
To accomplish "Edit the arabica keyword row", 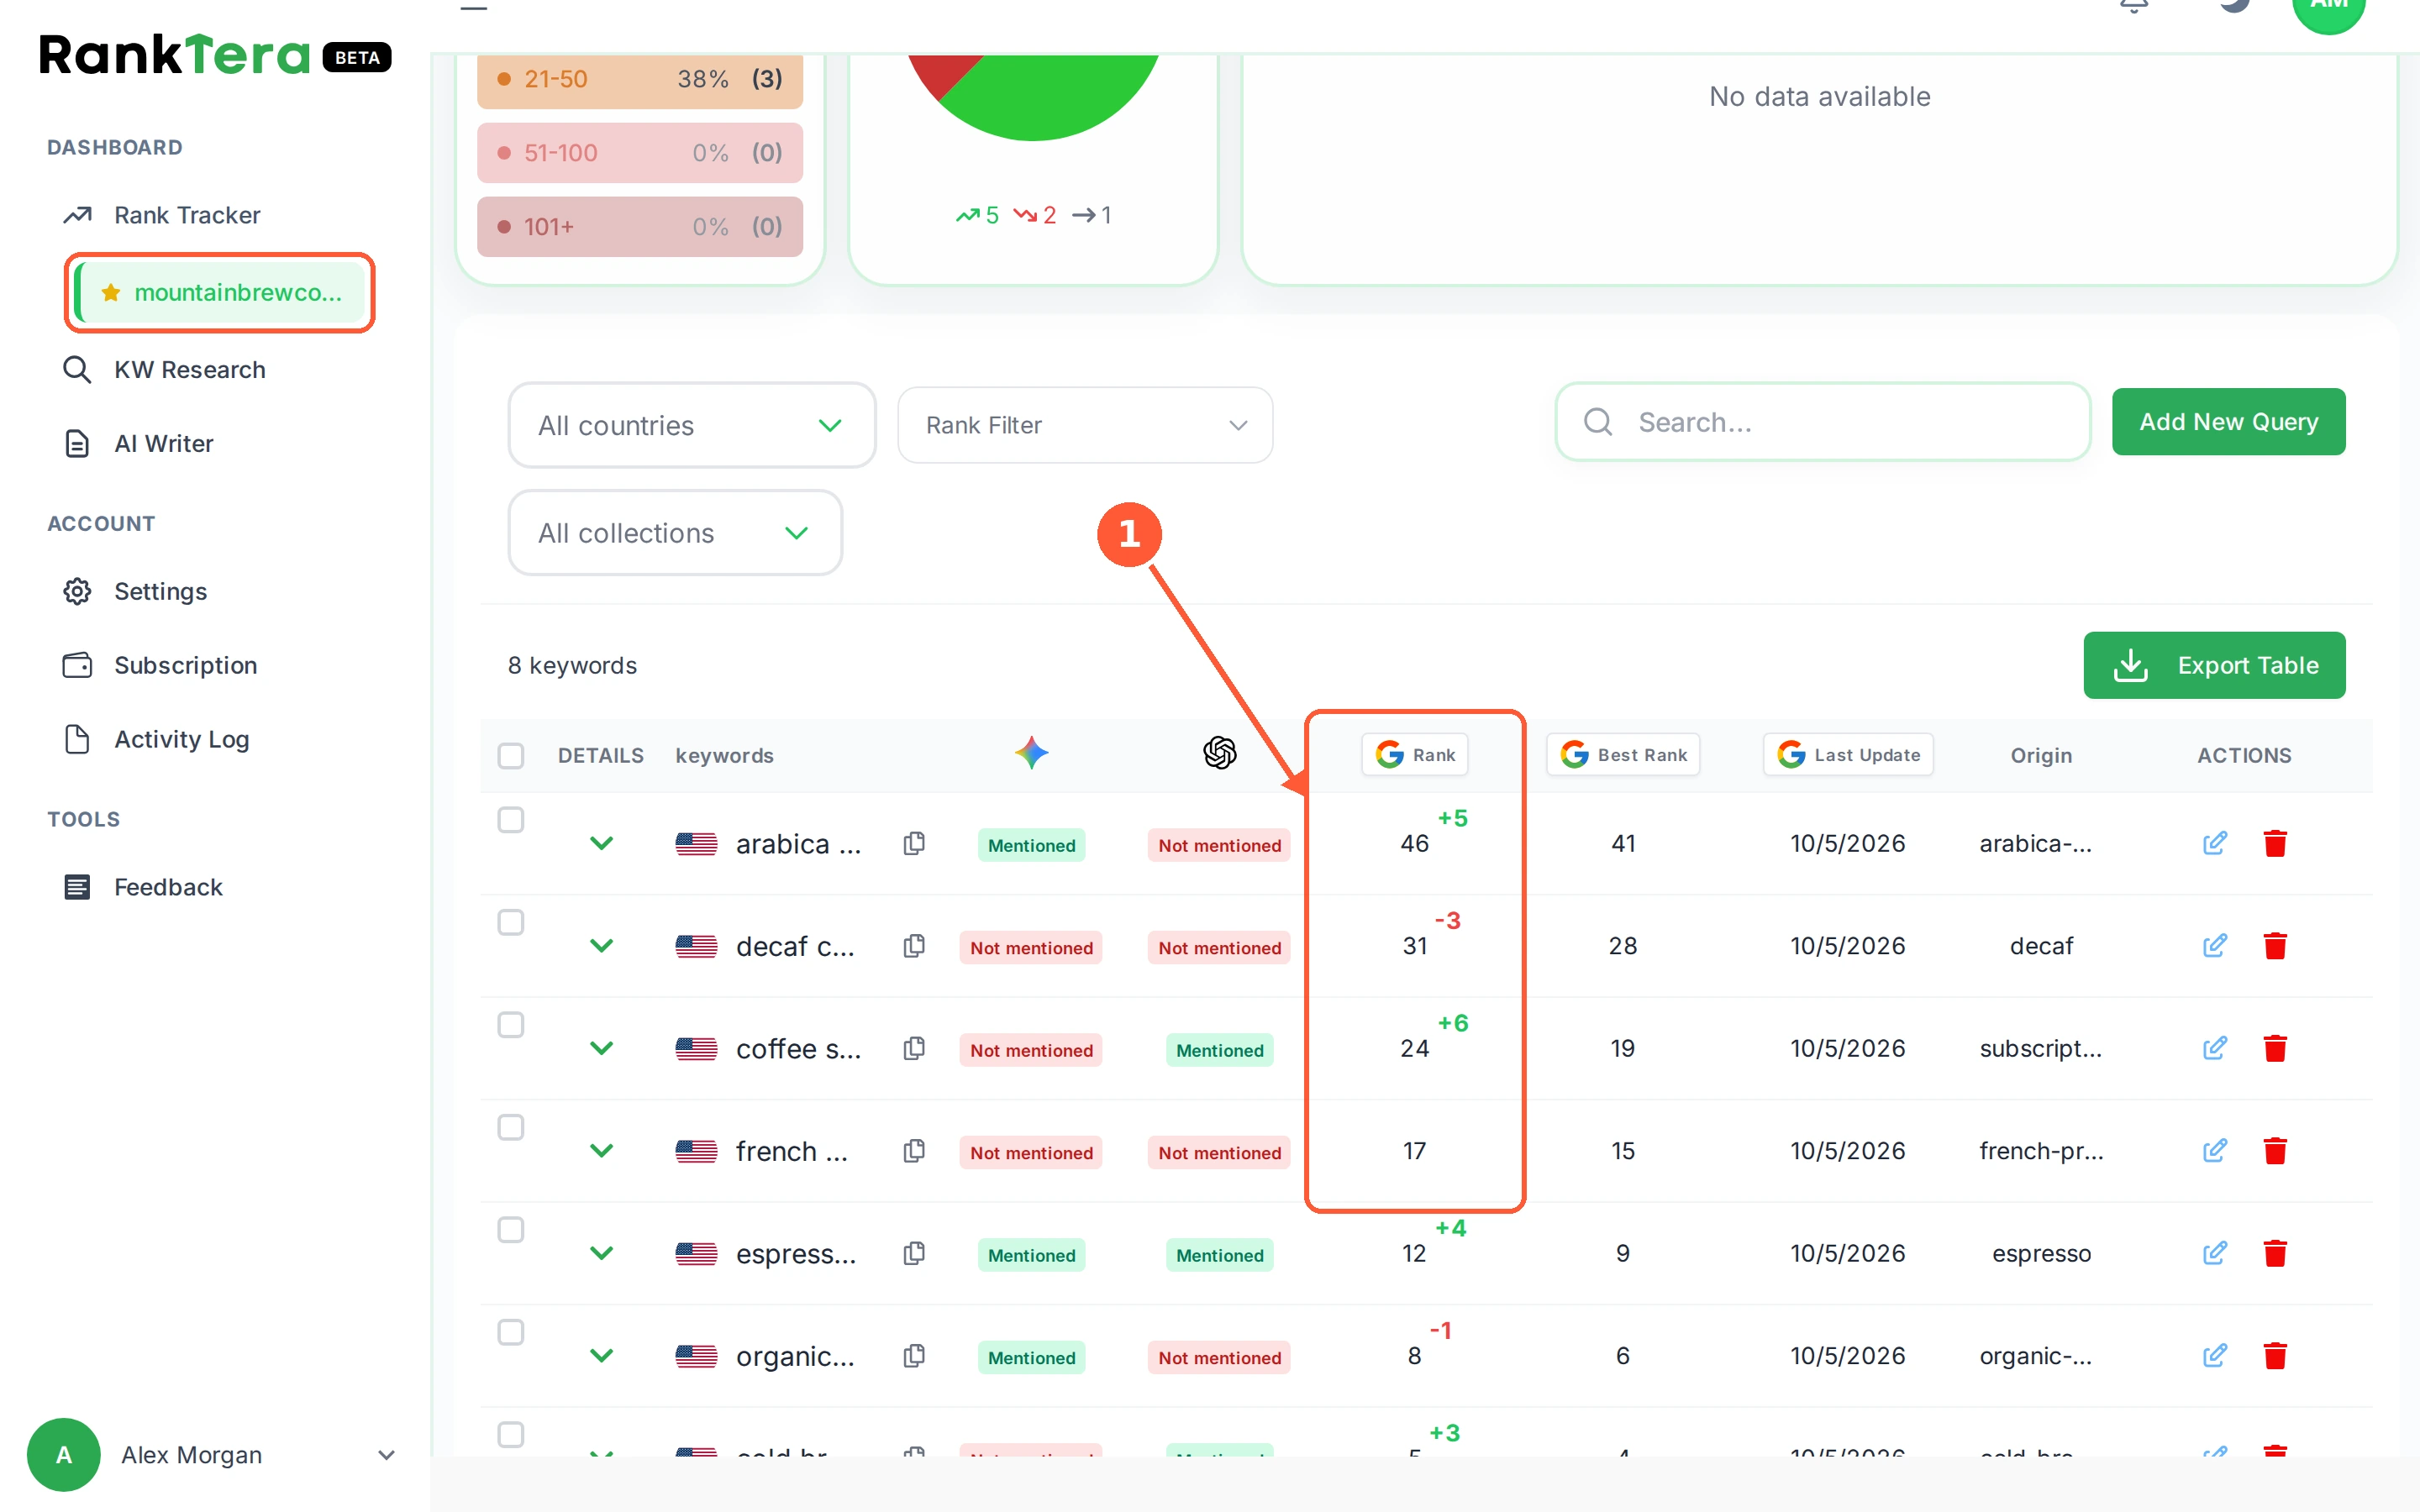I will (2214, 843).
